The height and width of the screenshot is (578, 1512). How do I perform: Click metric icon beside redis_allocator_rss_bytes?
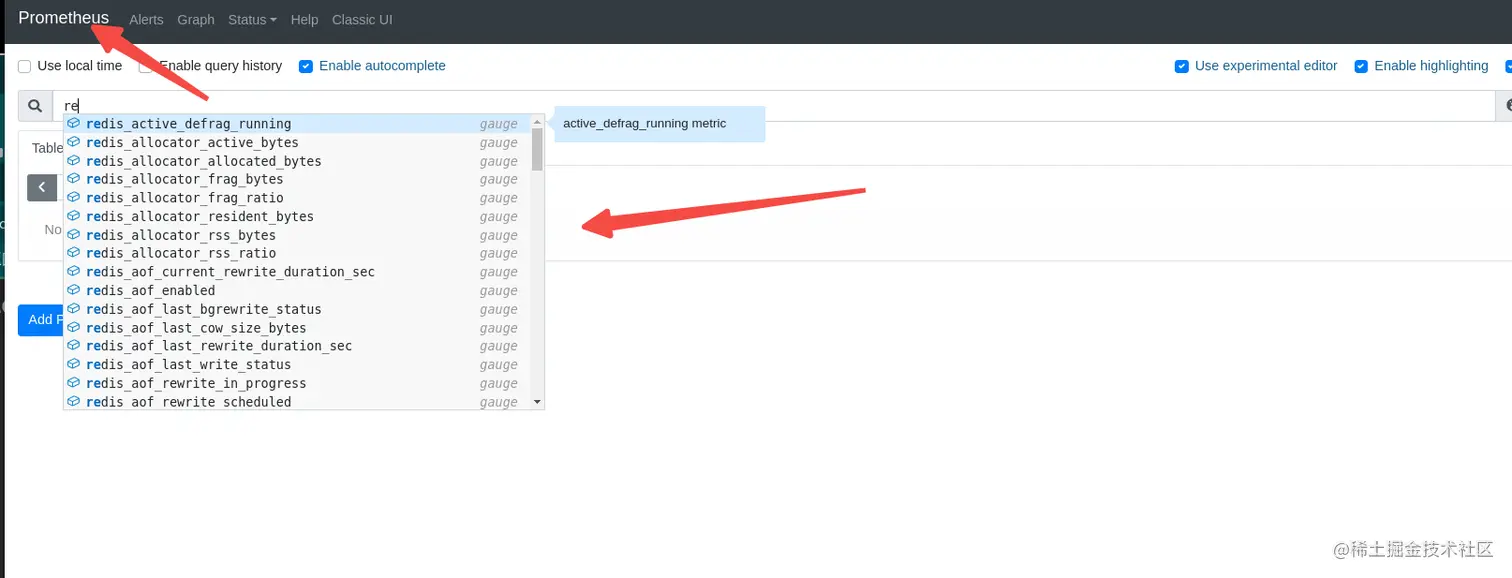[x=74, y=235]
